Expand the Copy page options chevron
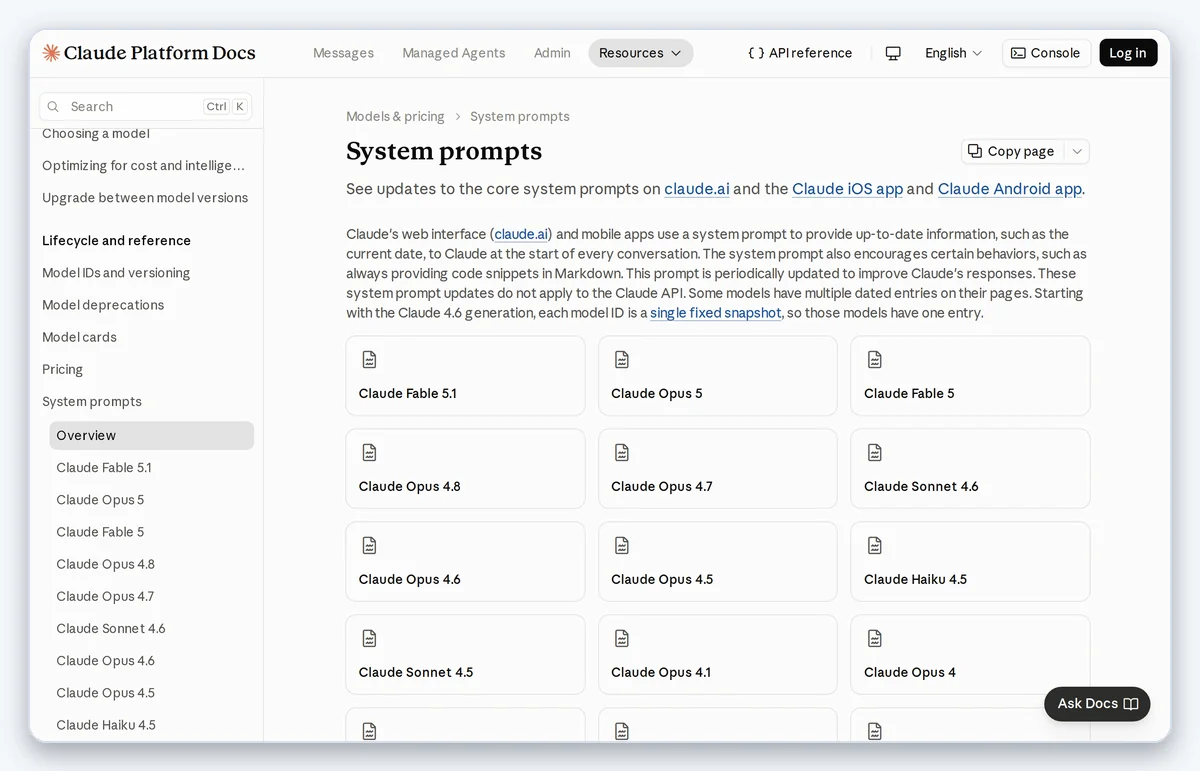 point(1077,151)
